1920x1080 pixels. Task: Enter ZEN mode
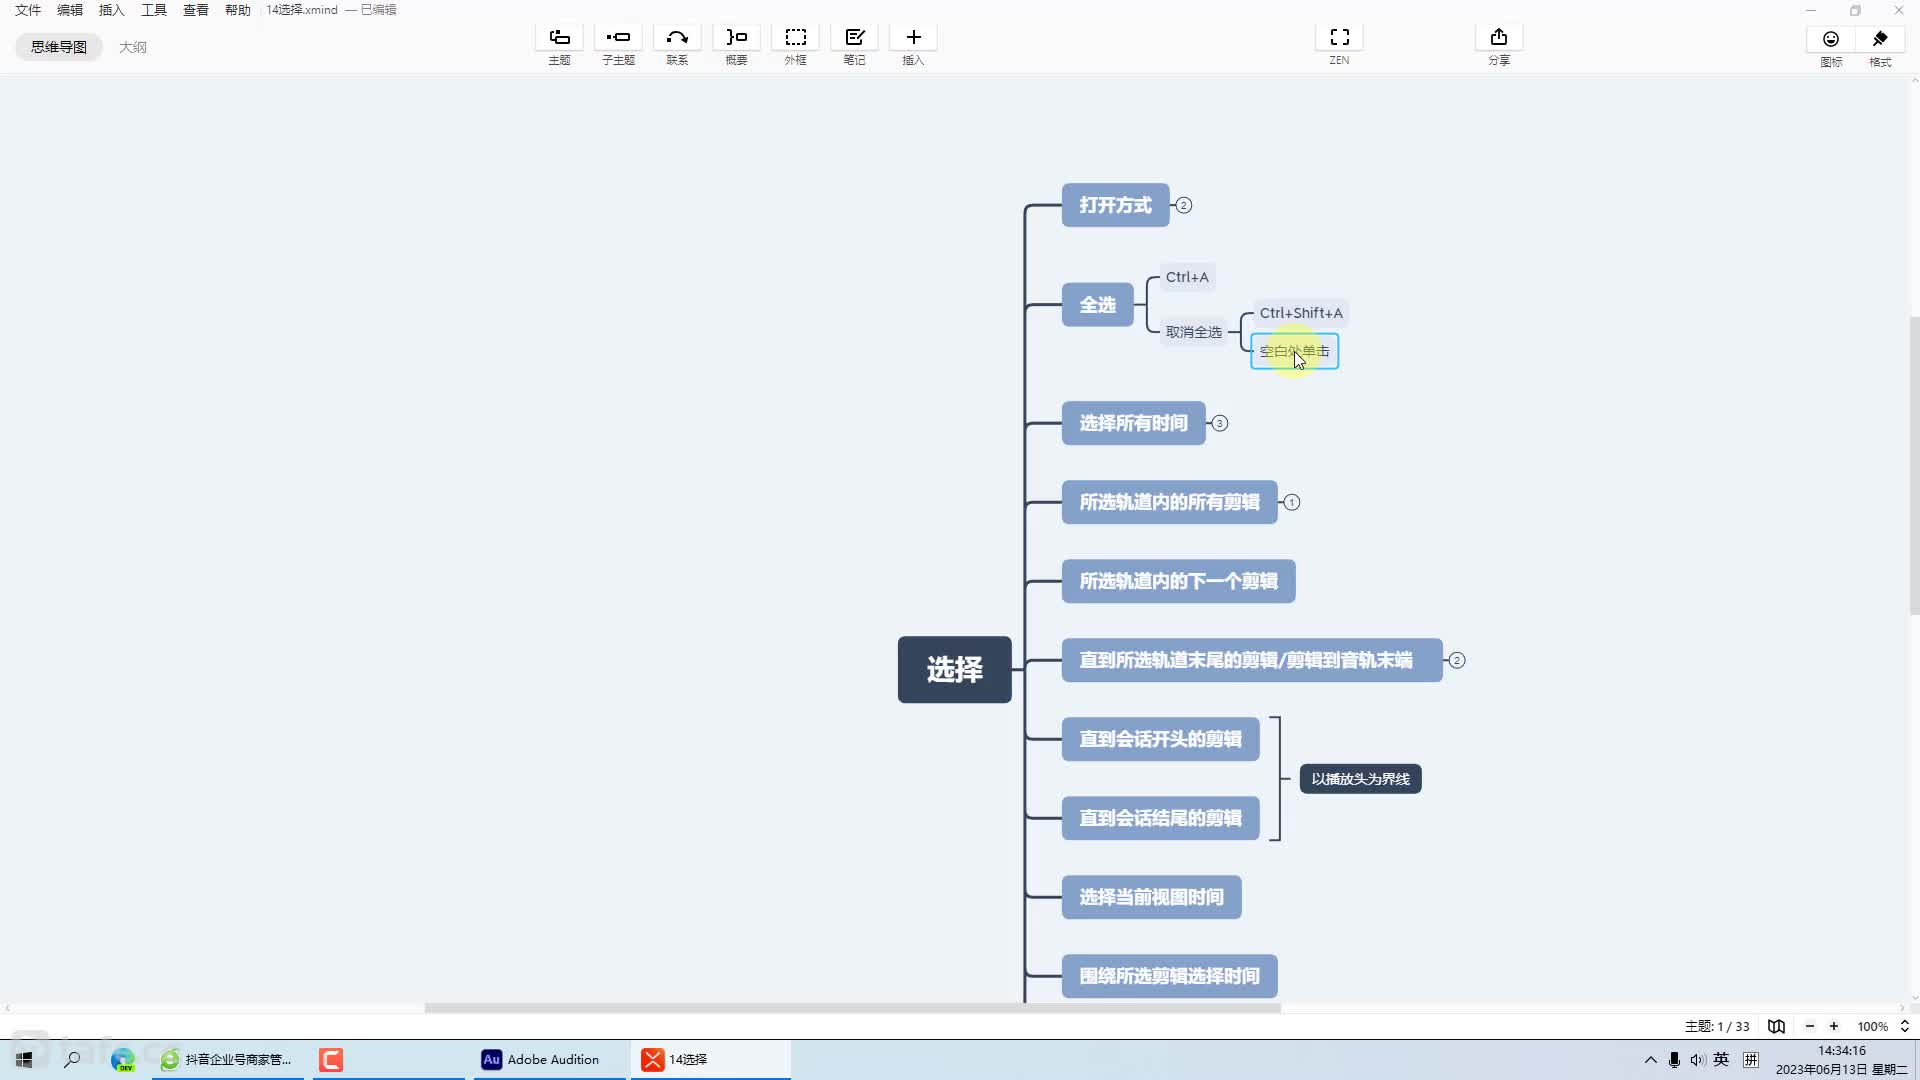click(1339, 38)
